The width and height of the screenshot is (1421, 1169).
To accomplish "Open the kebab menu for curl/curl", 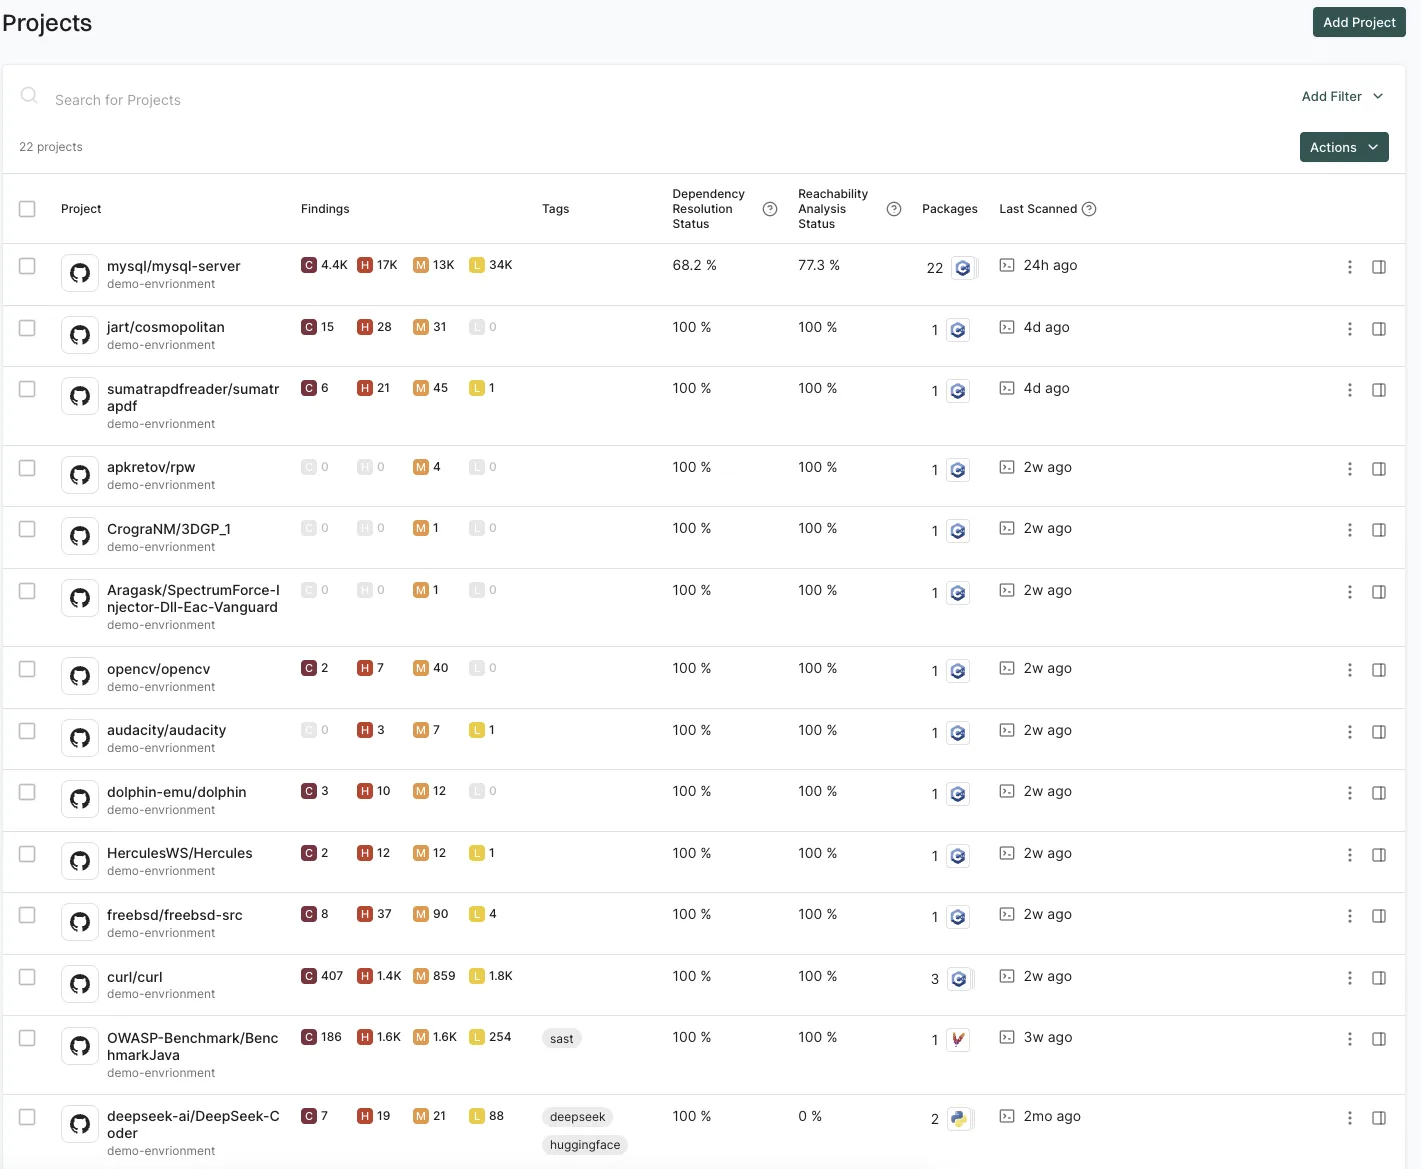I will click(x=1349, y=979).
